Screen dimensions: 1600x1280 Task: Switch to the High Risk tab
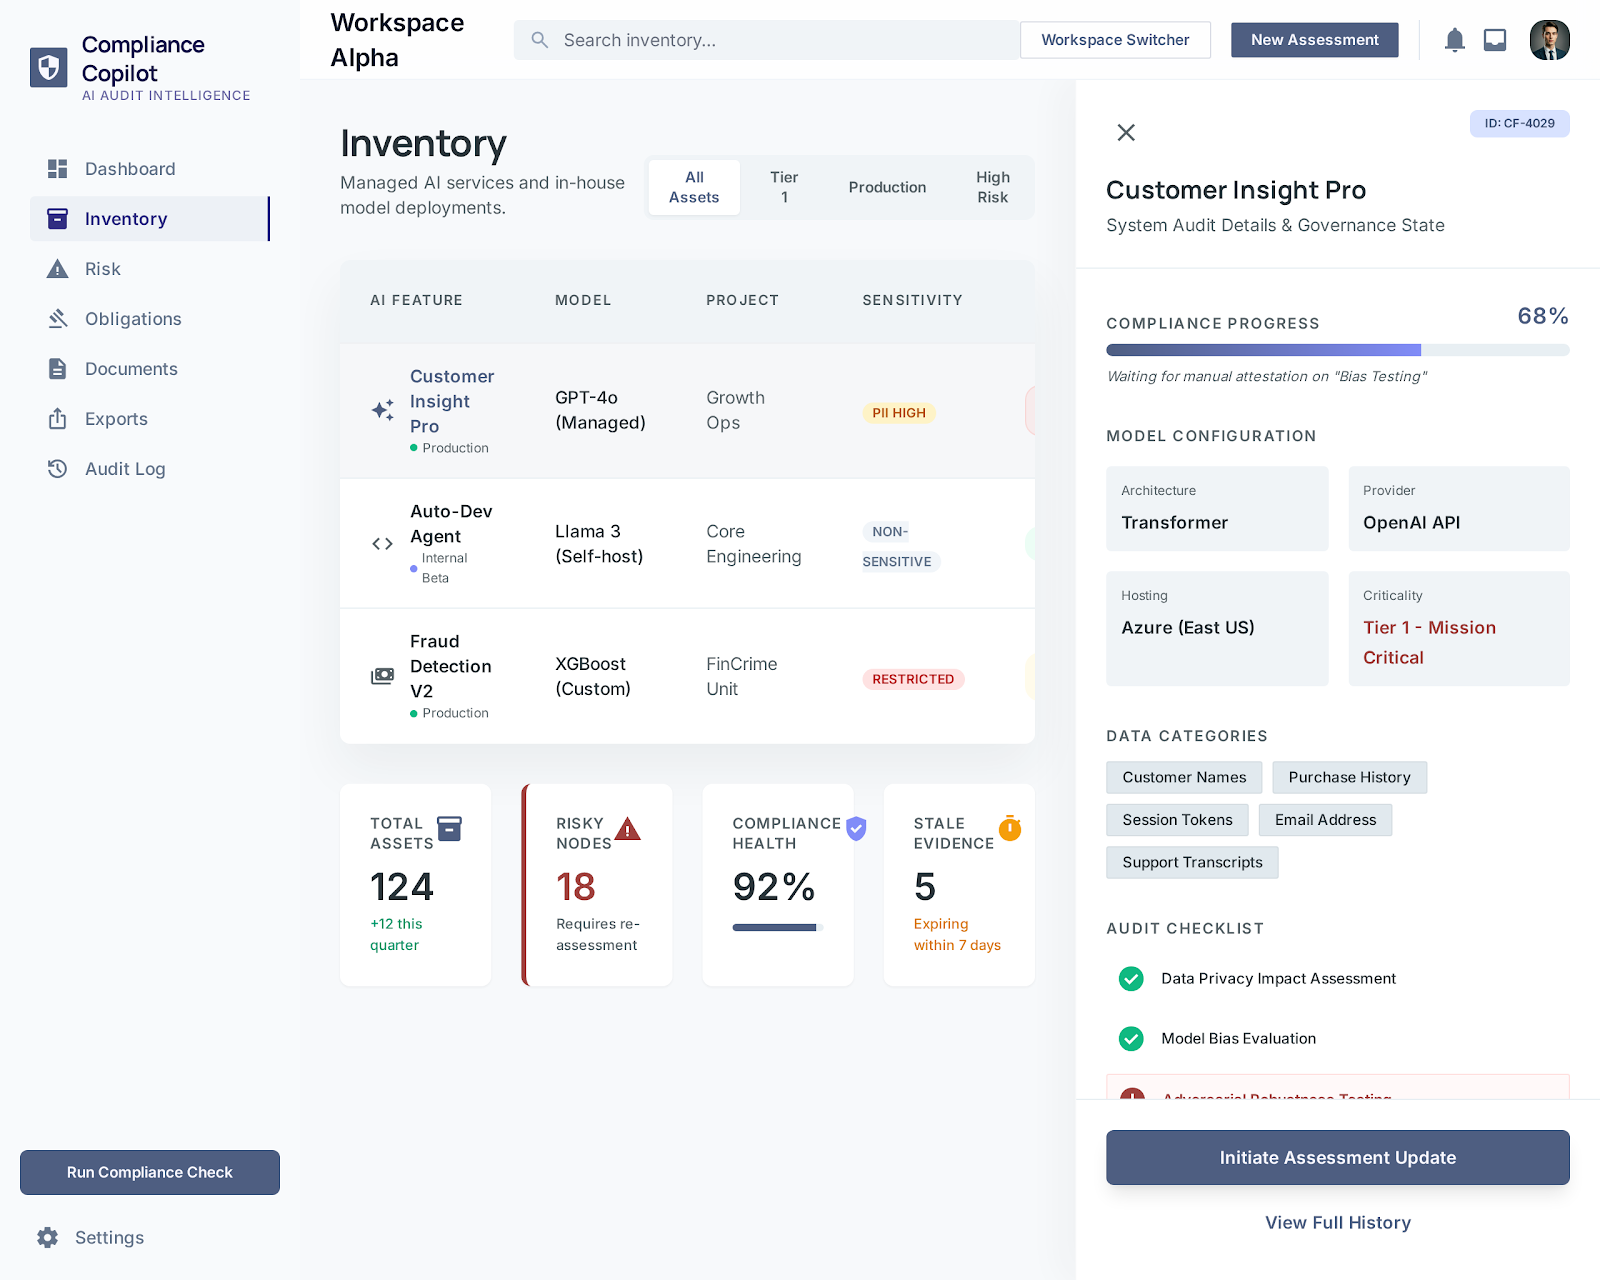992,187
